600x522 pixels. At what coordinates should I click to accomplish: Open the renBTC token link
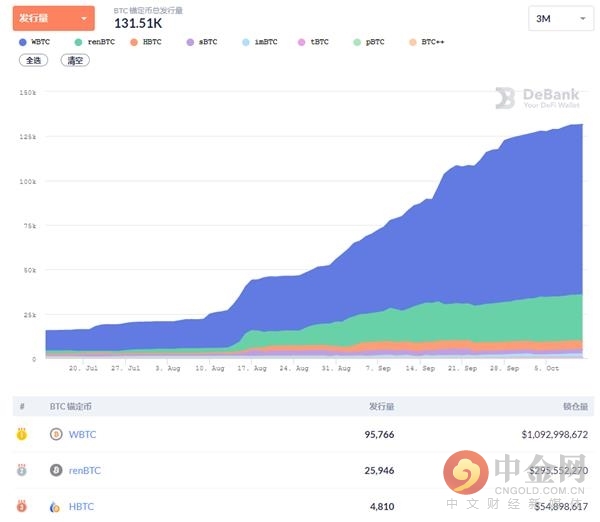85,470
